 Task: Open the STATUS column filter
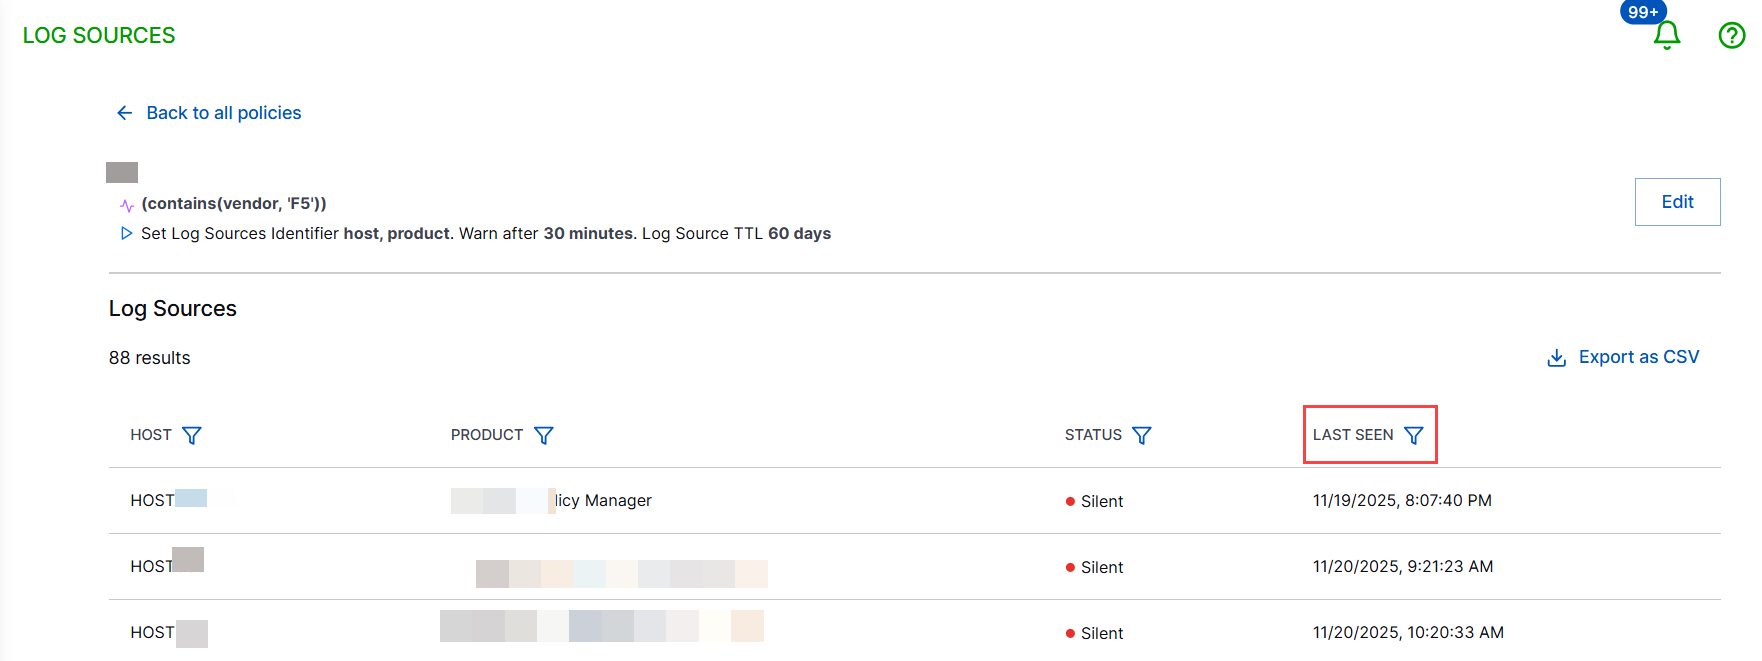pos(1141,435)
